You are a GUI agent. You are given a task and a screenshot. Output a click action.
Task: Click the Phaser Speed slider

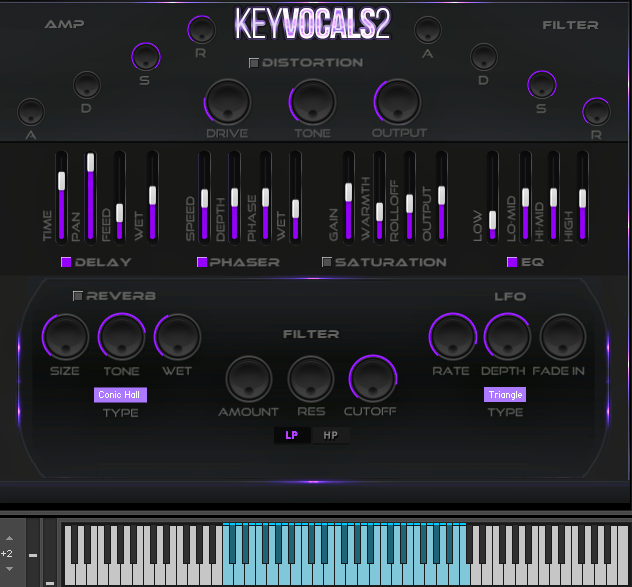coord(204,198)
